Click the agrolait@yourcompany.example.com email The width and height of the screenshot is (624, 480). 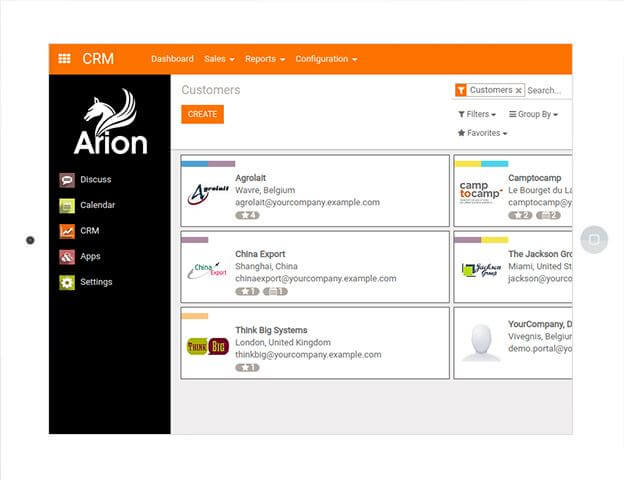[307, 203]
